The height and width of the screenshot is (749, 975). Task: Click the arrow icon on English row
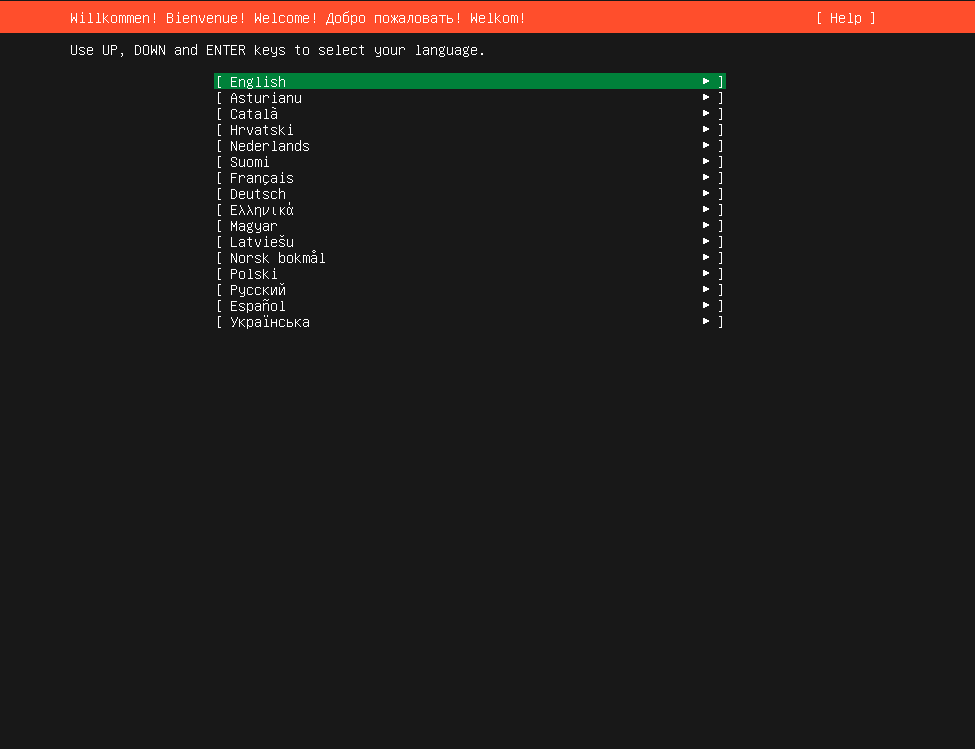(706, 81)
